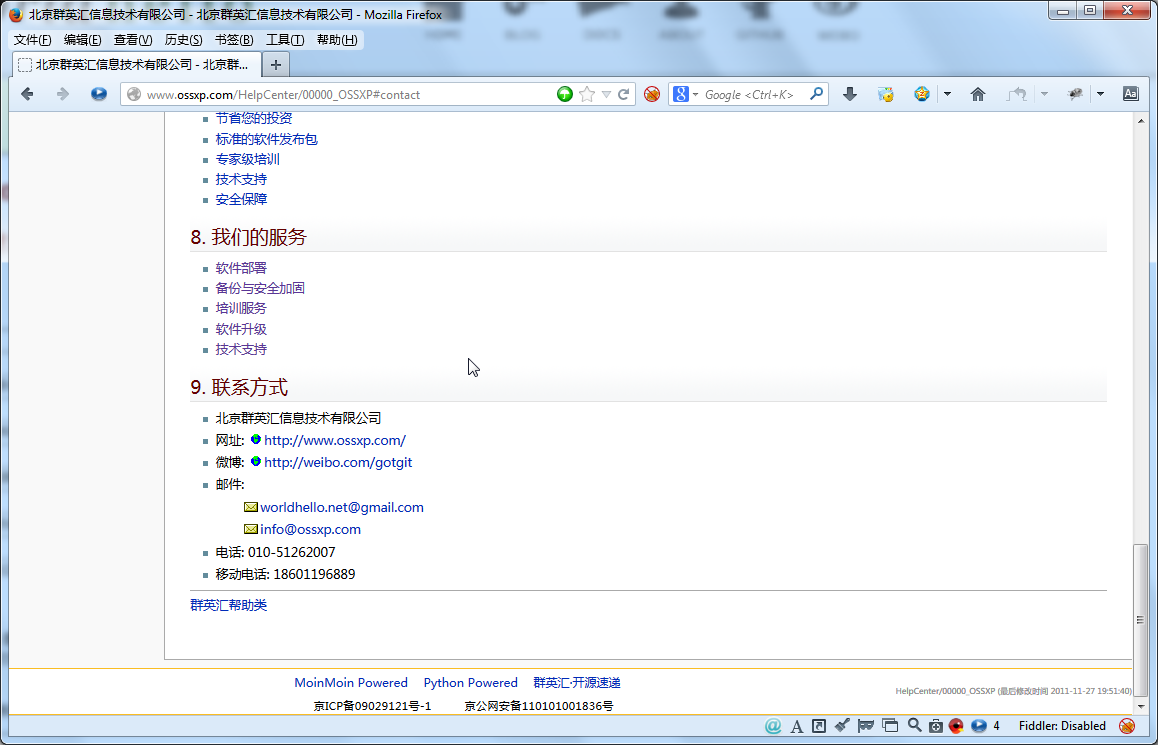Open the 工具(T) menu
The image size is (1158, 745).
285,40
